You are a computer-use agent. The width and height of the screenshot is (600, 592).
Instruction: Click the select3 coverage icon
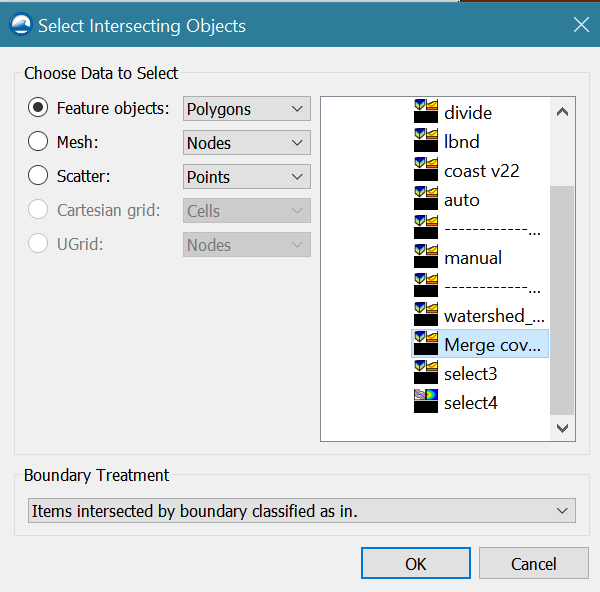point(426,374)
